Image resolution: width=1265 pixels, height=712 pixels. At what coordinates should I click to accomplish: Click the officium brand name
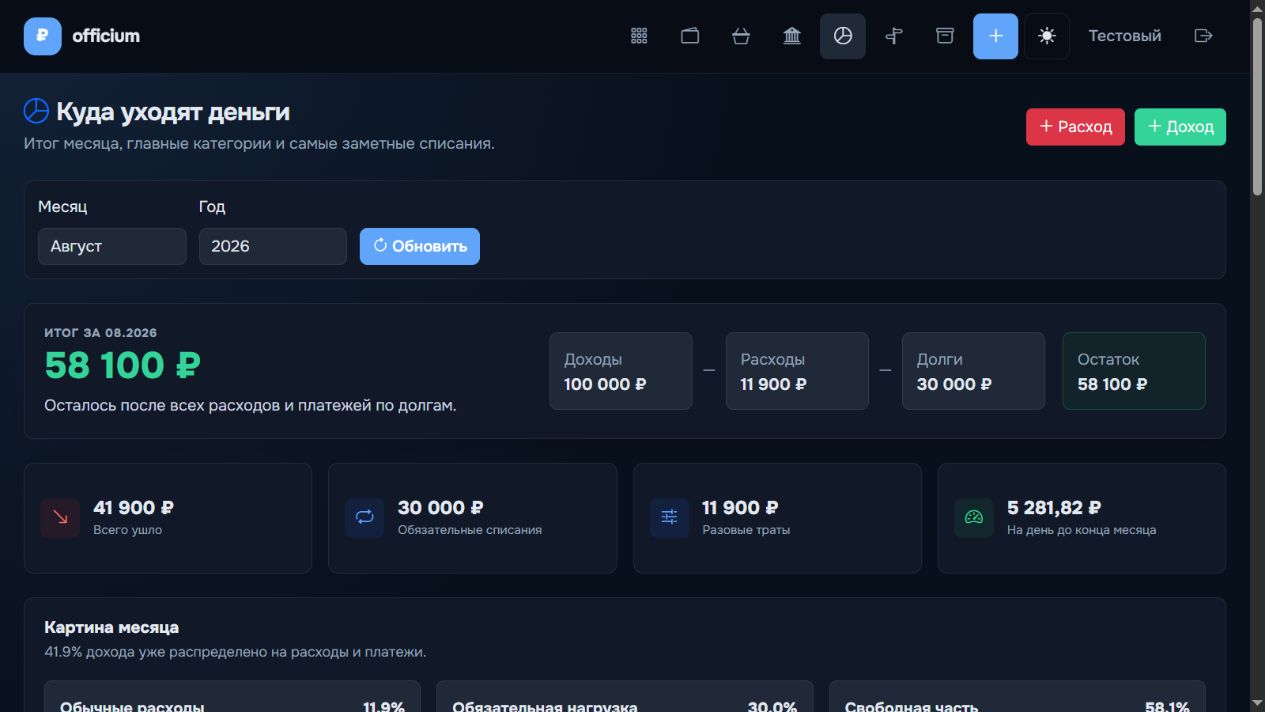pos(106,36)
